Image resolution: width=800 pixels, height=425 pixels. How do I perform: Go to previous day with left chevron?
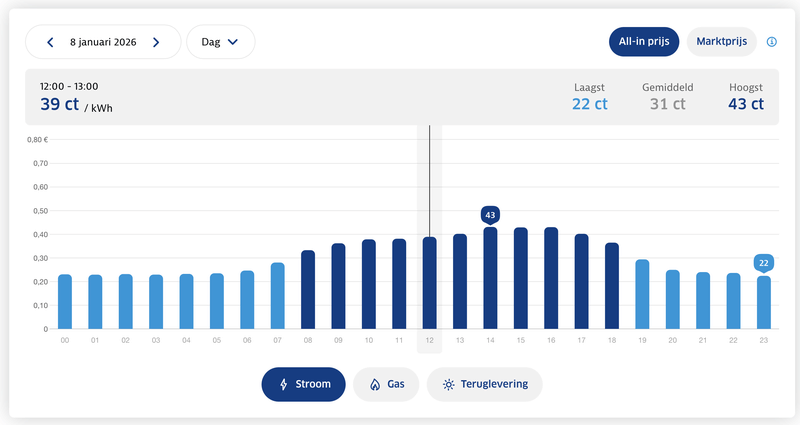50,42
